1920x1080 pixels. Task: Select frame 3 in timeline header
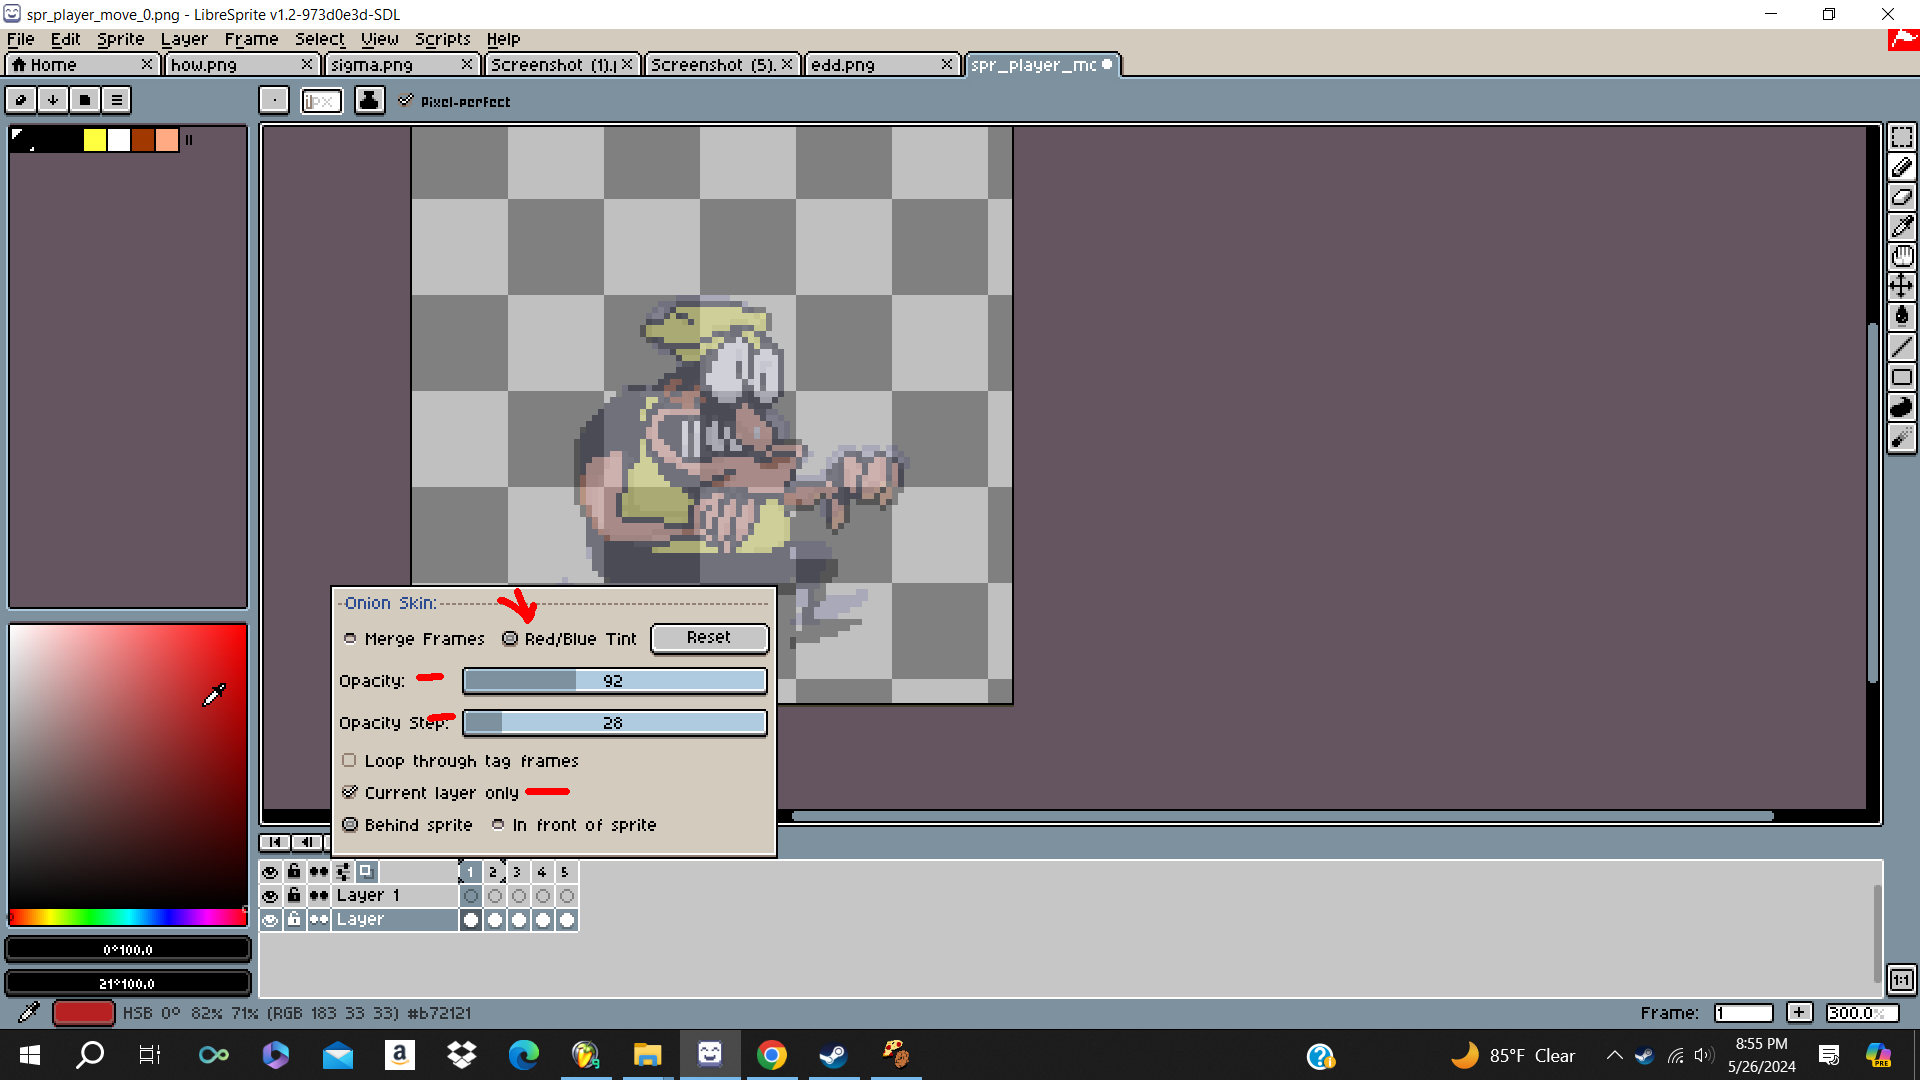[517, 872]
